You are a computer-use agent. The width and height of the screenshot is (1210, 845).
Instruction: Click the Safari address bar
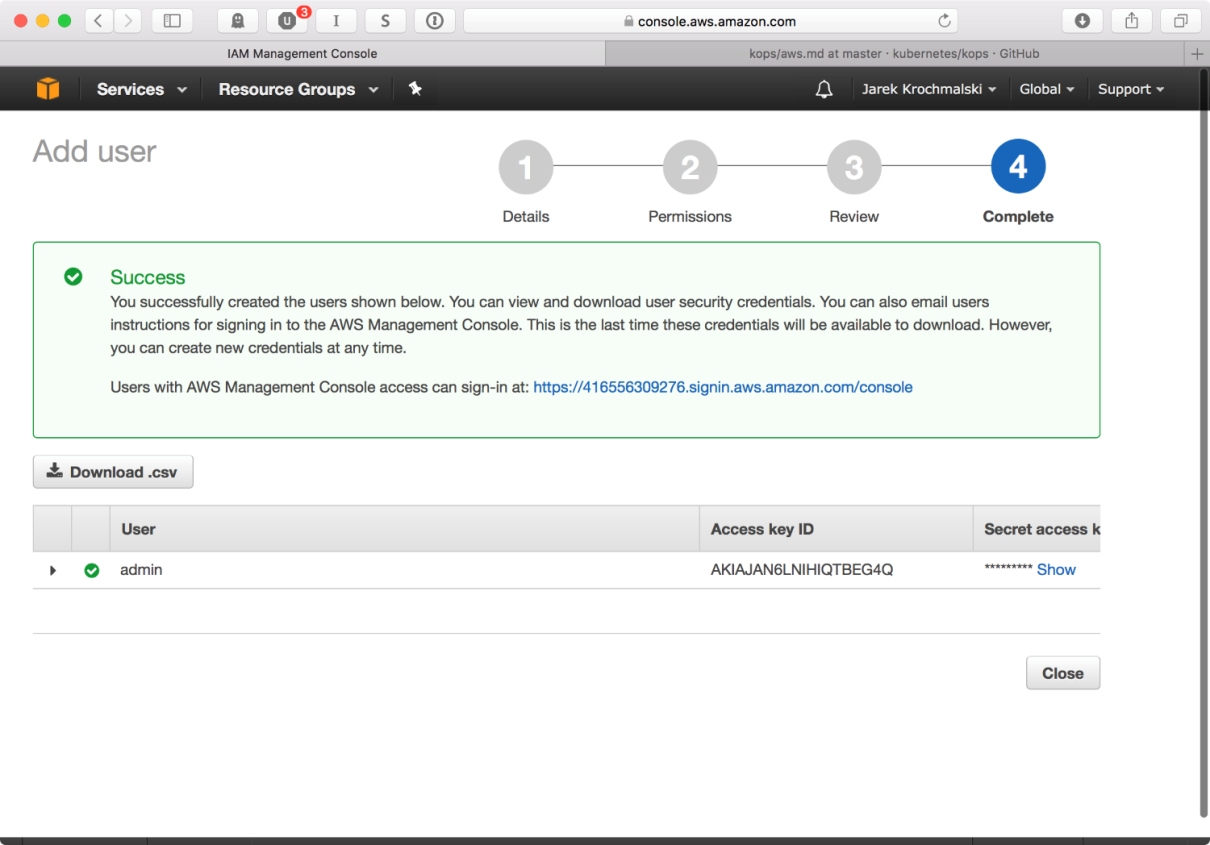pyautogui.click(x=710, y=20)
